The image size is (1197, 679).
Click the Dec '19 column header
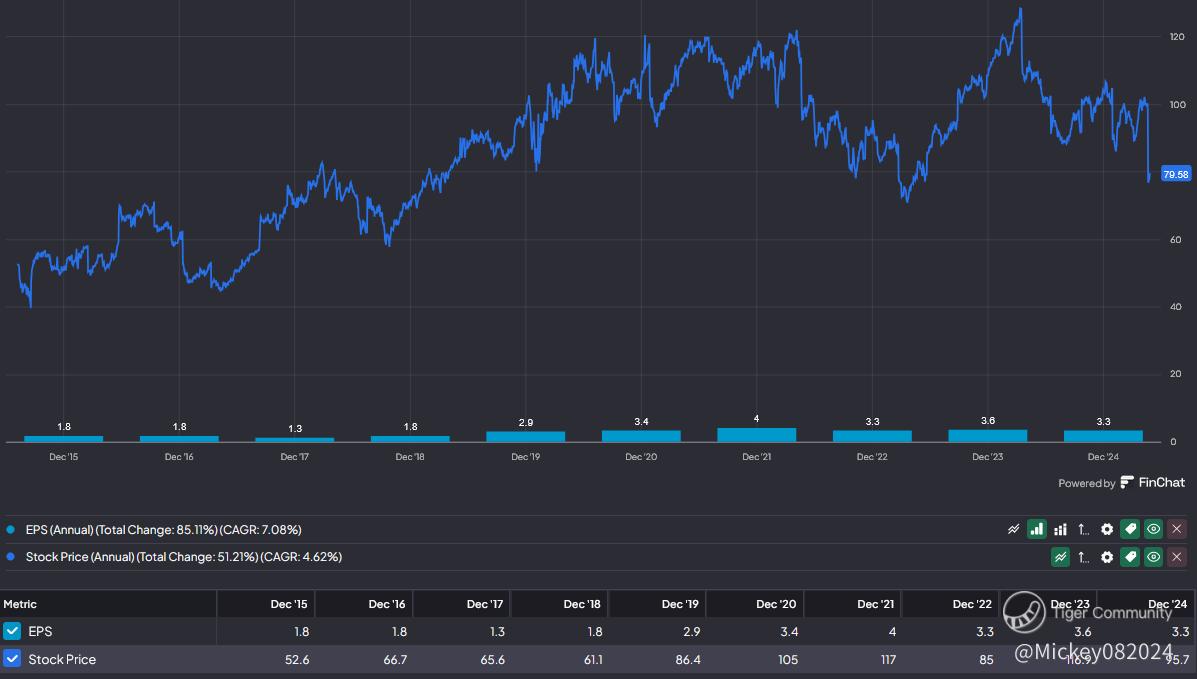680,604
